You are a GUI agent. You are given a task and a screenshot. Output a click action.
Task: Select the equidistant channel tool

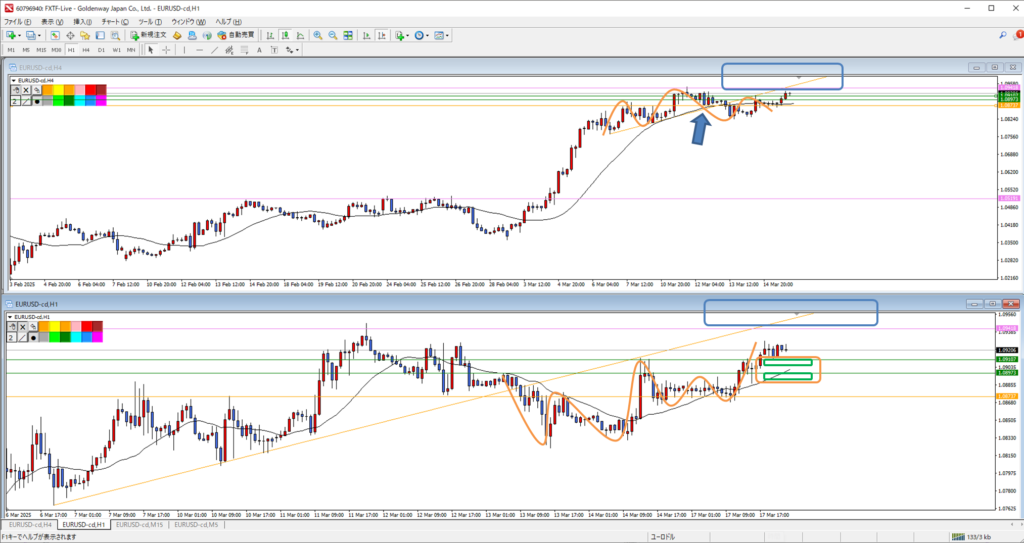coord(230,50)
